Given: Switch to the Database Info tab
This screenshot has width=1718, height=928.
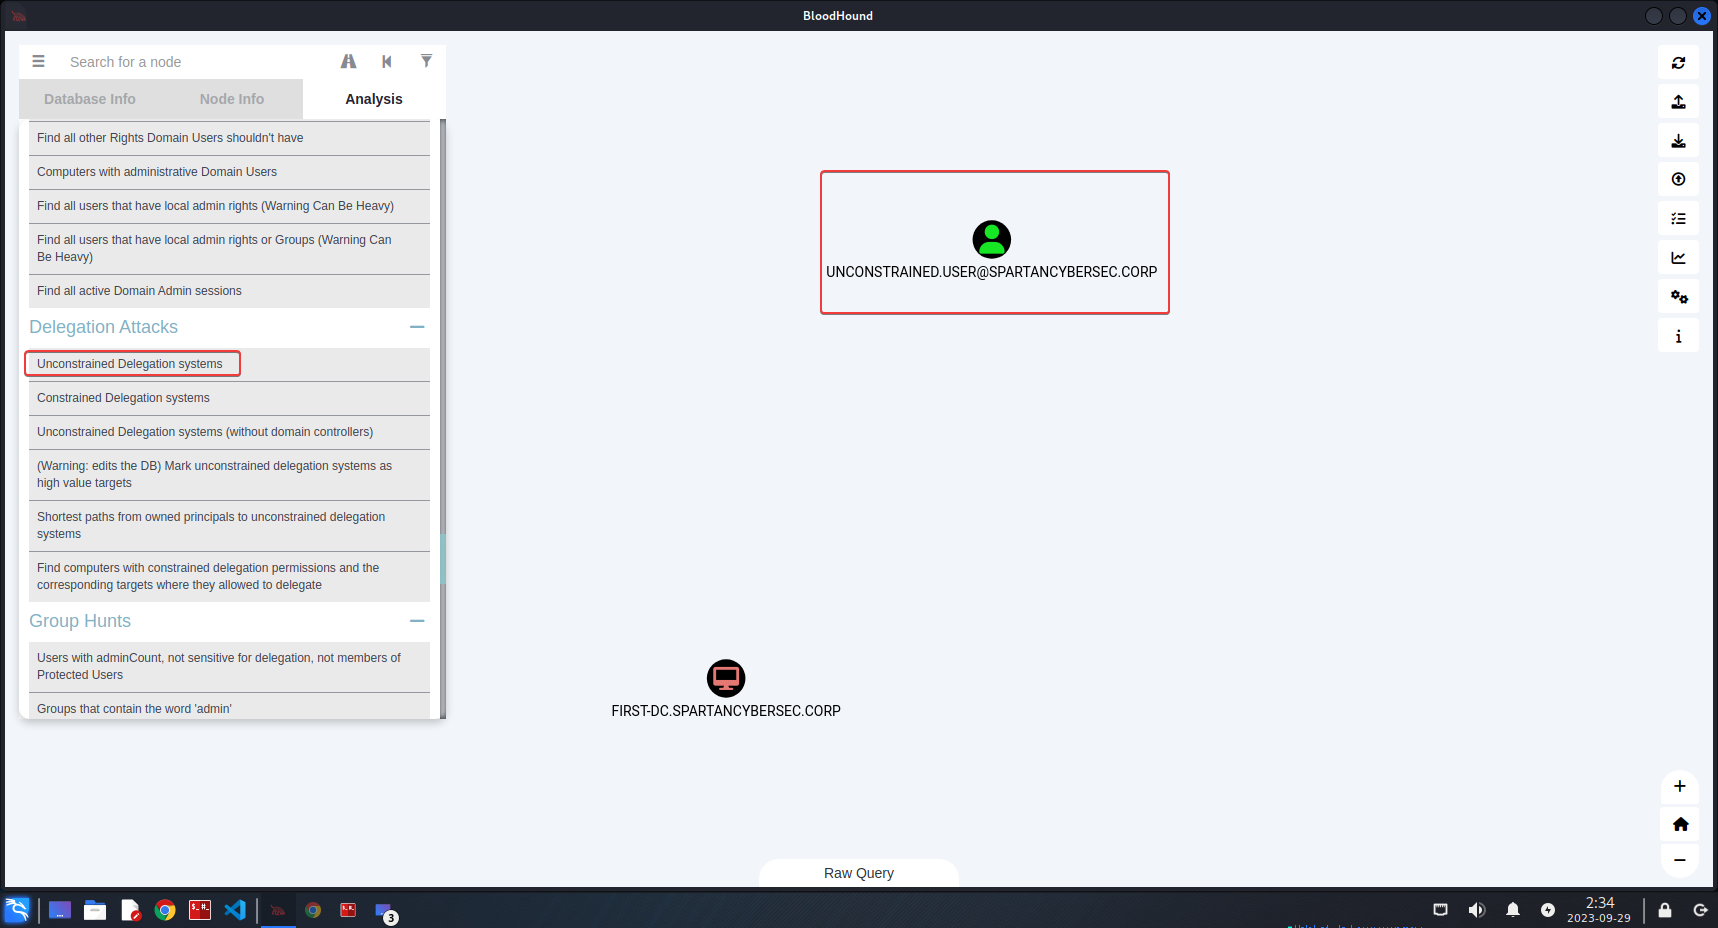Looking at the screenshot, I should (x=90, y=99).
